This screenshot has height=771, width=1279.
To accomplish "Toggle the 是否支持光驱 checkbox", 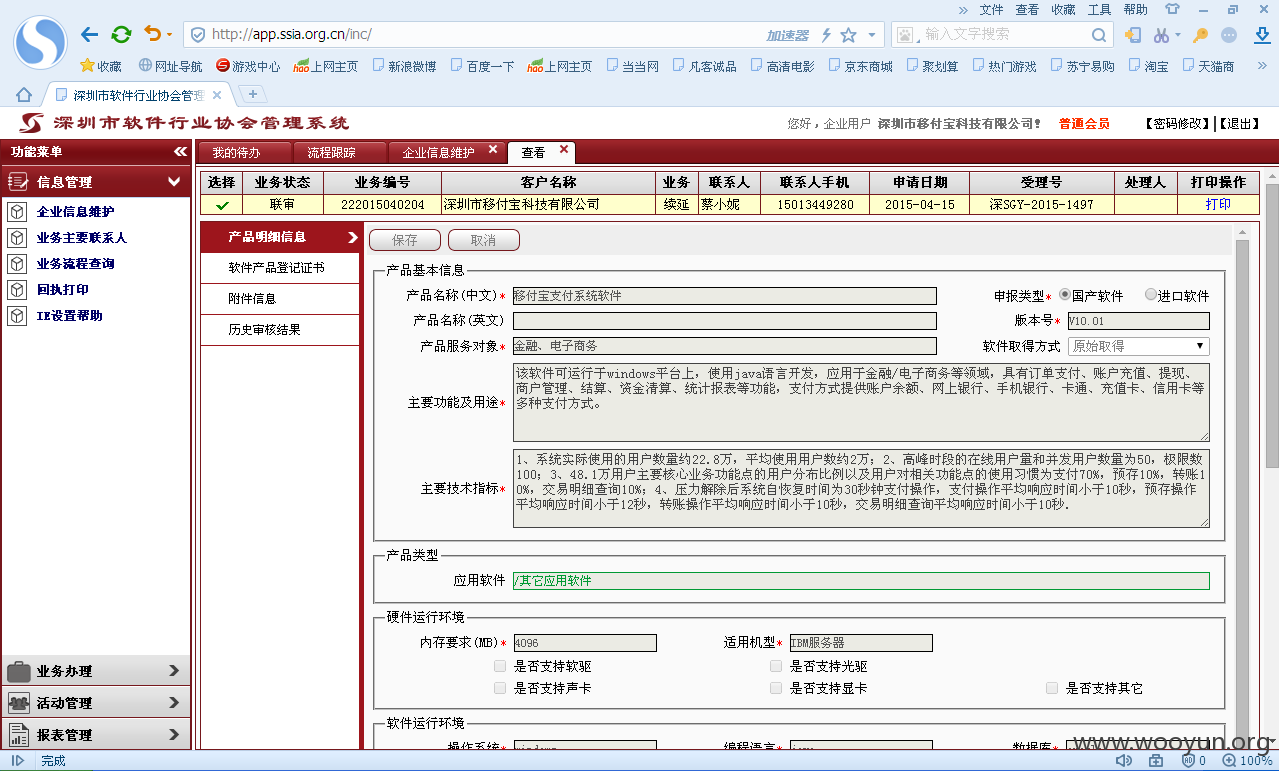I will tap(776, 666).
